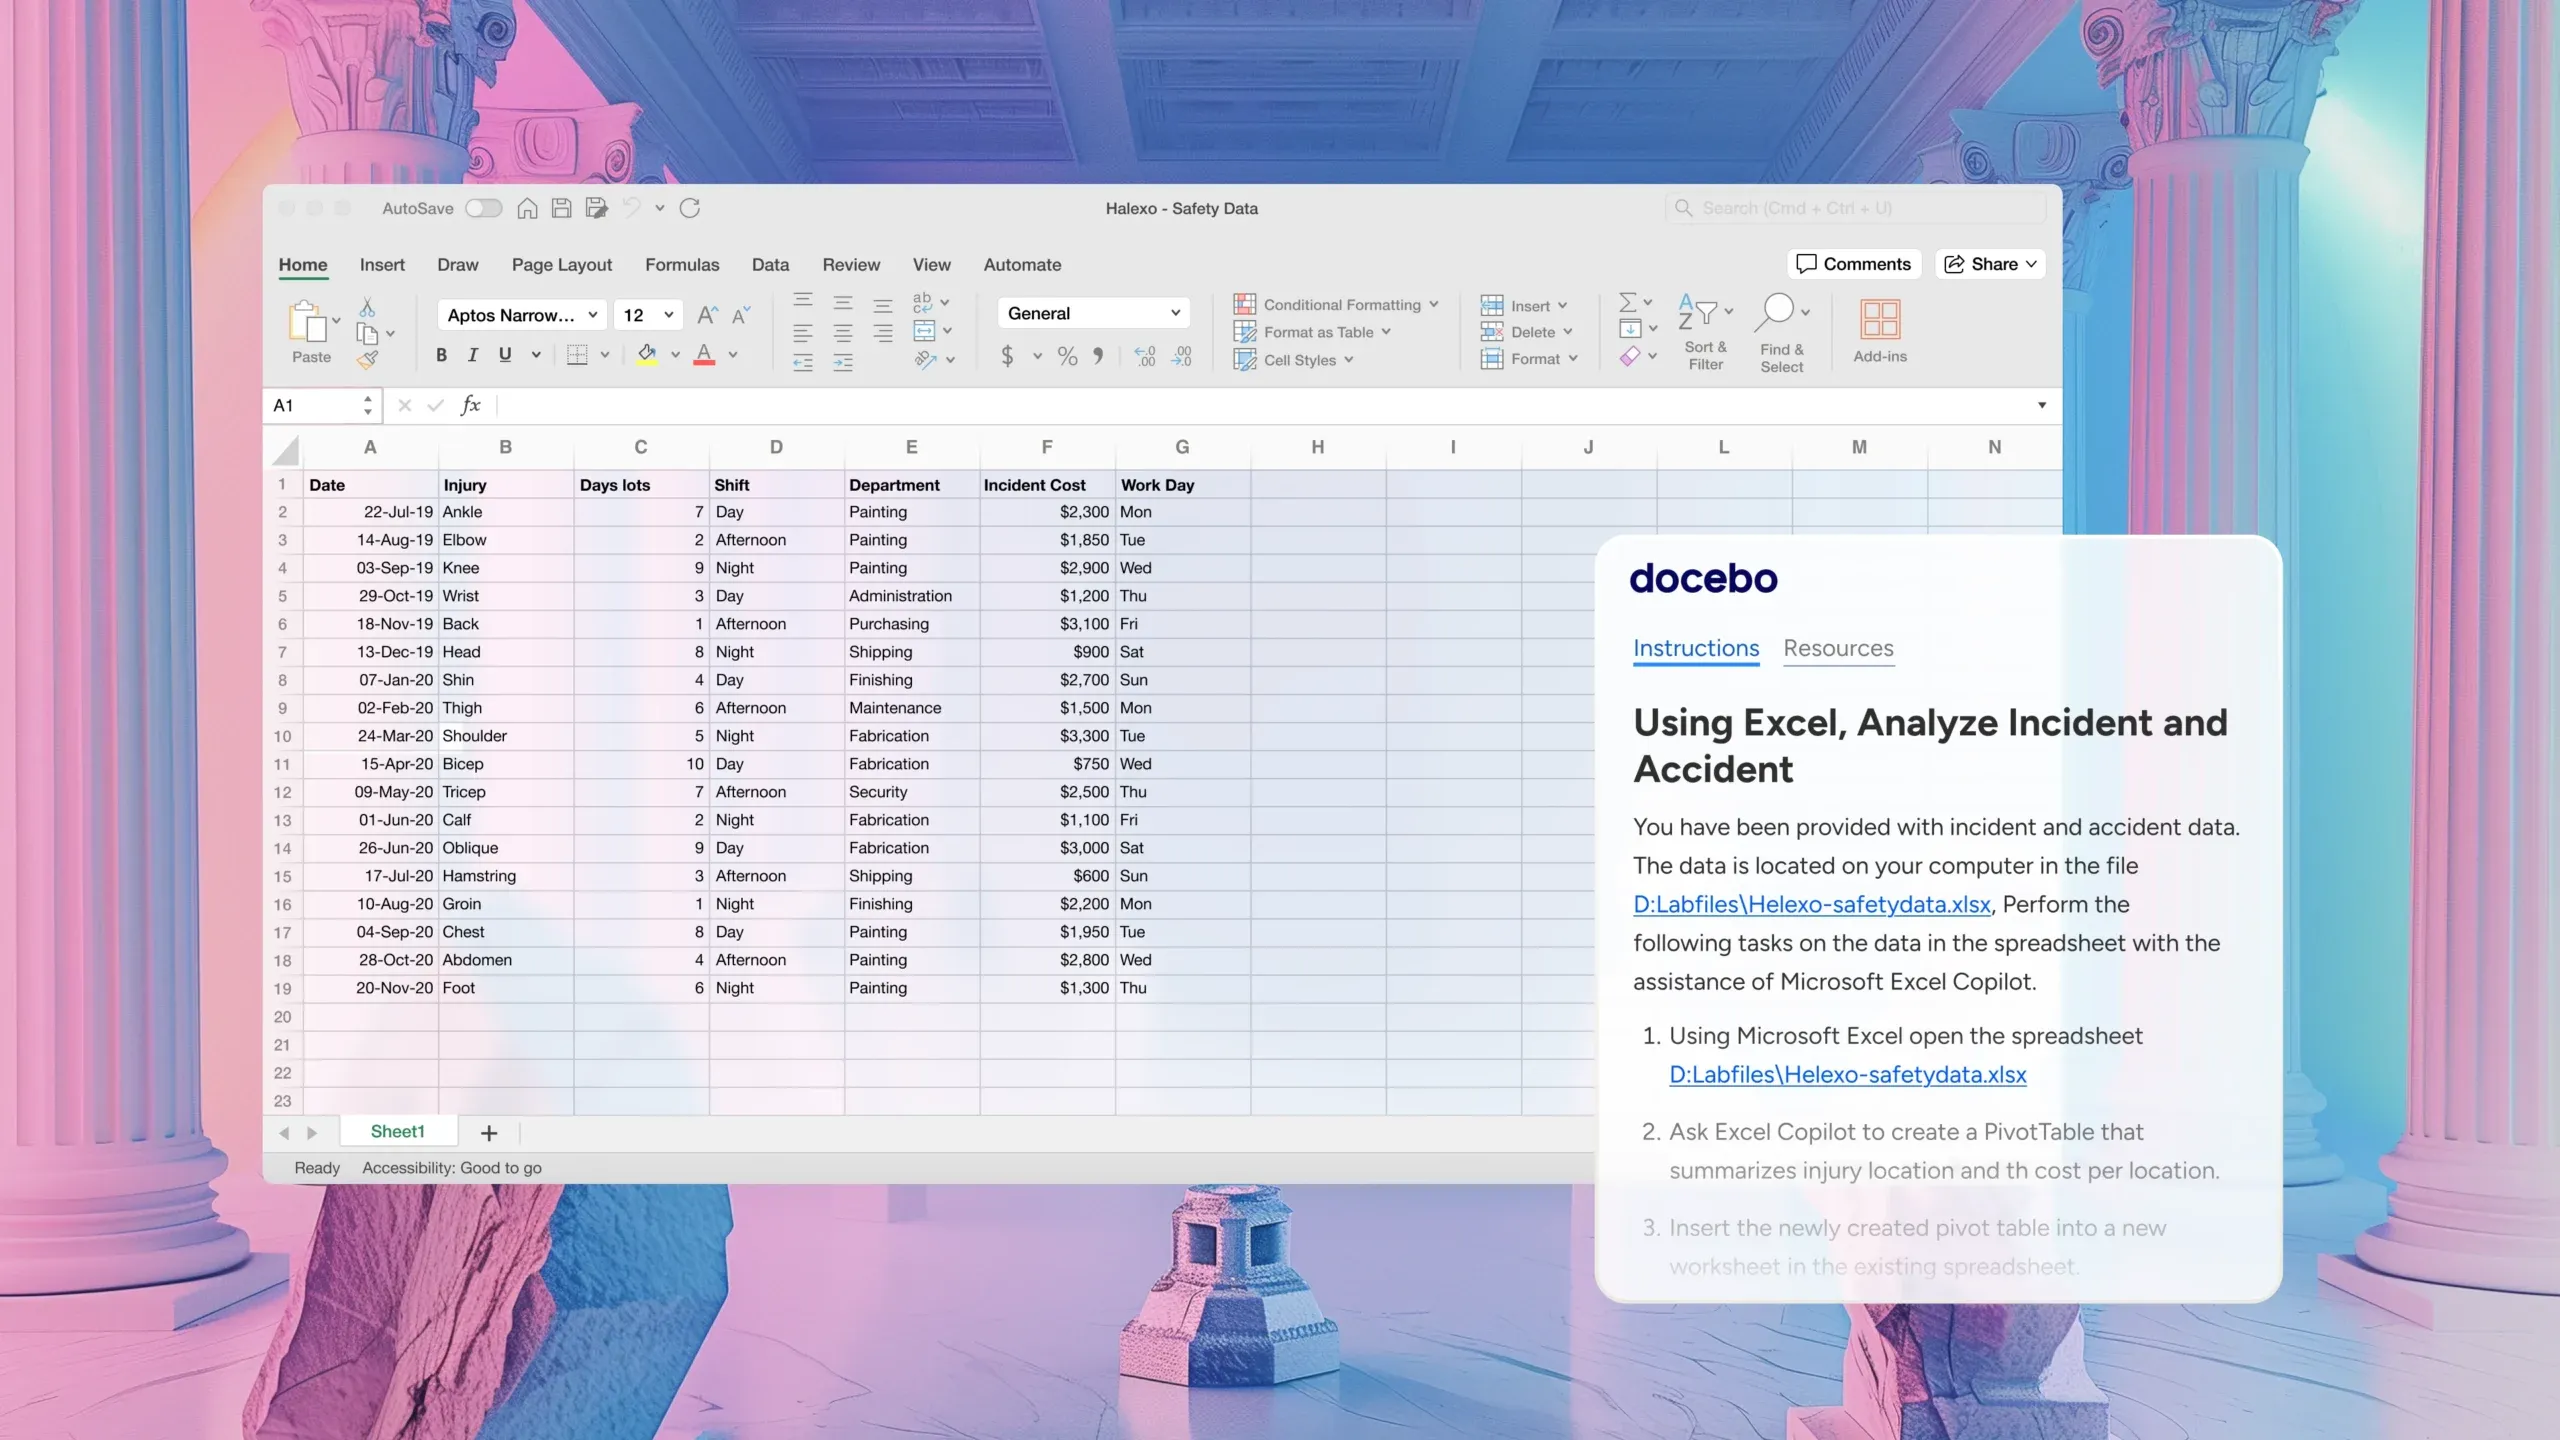Switch to the Formulas ribbon tab

(681, 265)
